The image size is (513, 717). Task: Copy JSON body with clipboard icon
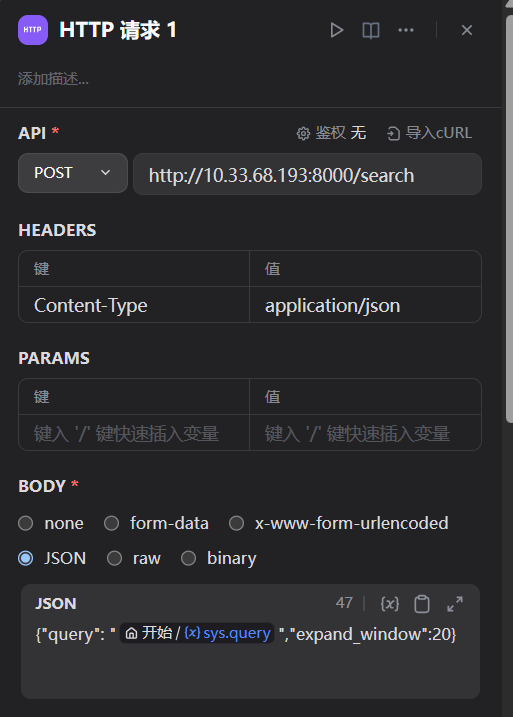click(422, 604)
